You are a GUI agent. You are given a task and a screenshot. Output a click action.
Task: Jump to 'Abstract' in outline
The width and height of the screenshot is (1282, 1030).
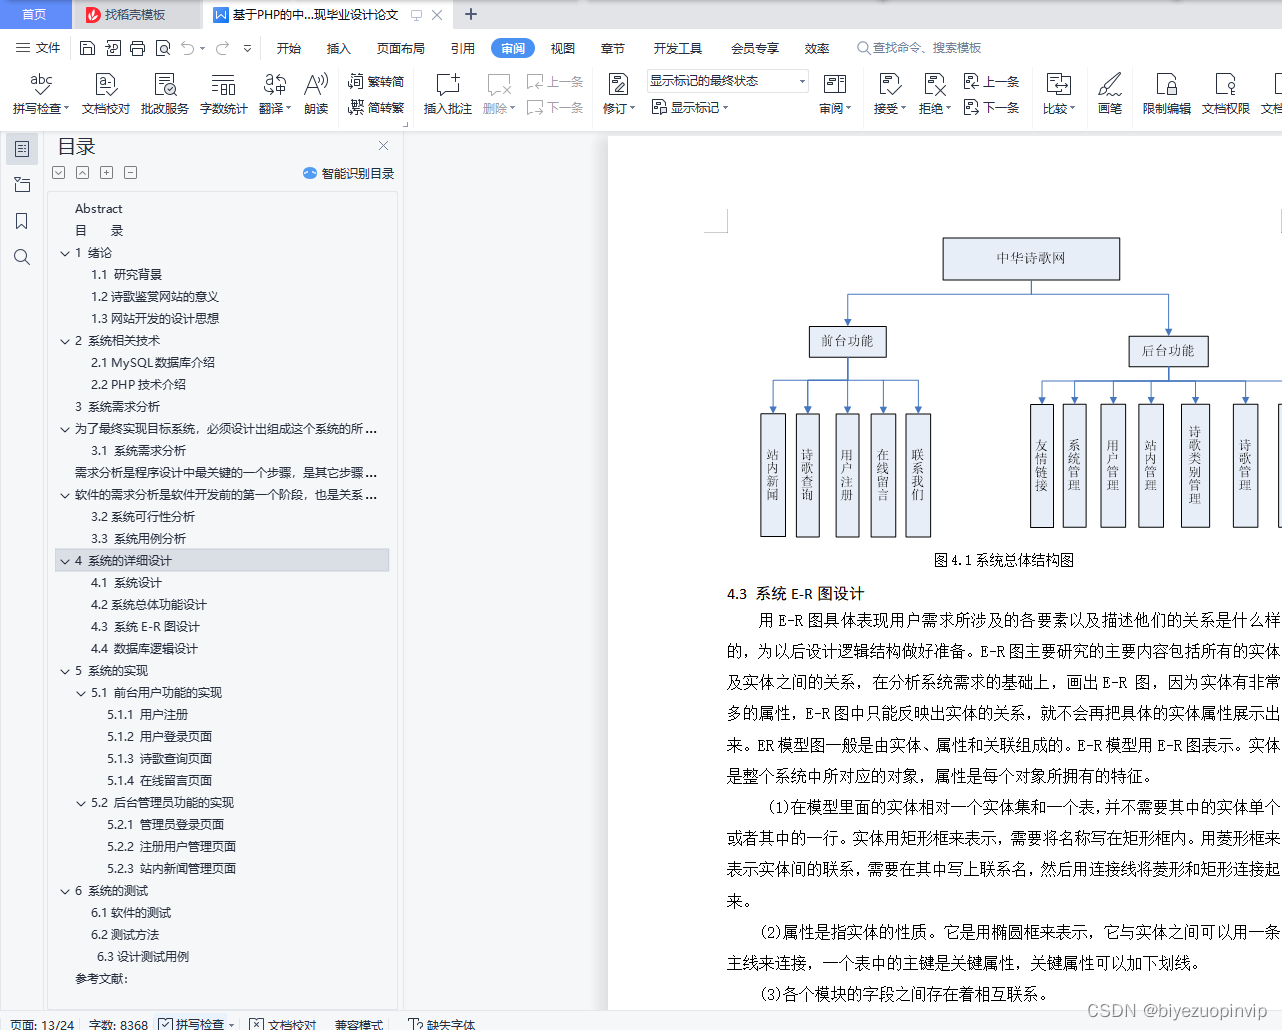pyautogui.click(x=98, y=209)
